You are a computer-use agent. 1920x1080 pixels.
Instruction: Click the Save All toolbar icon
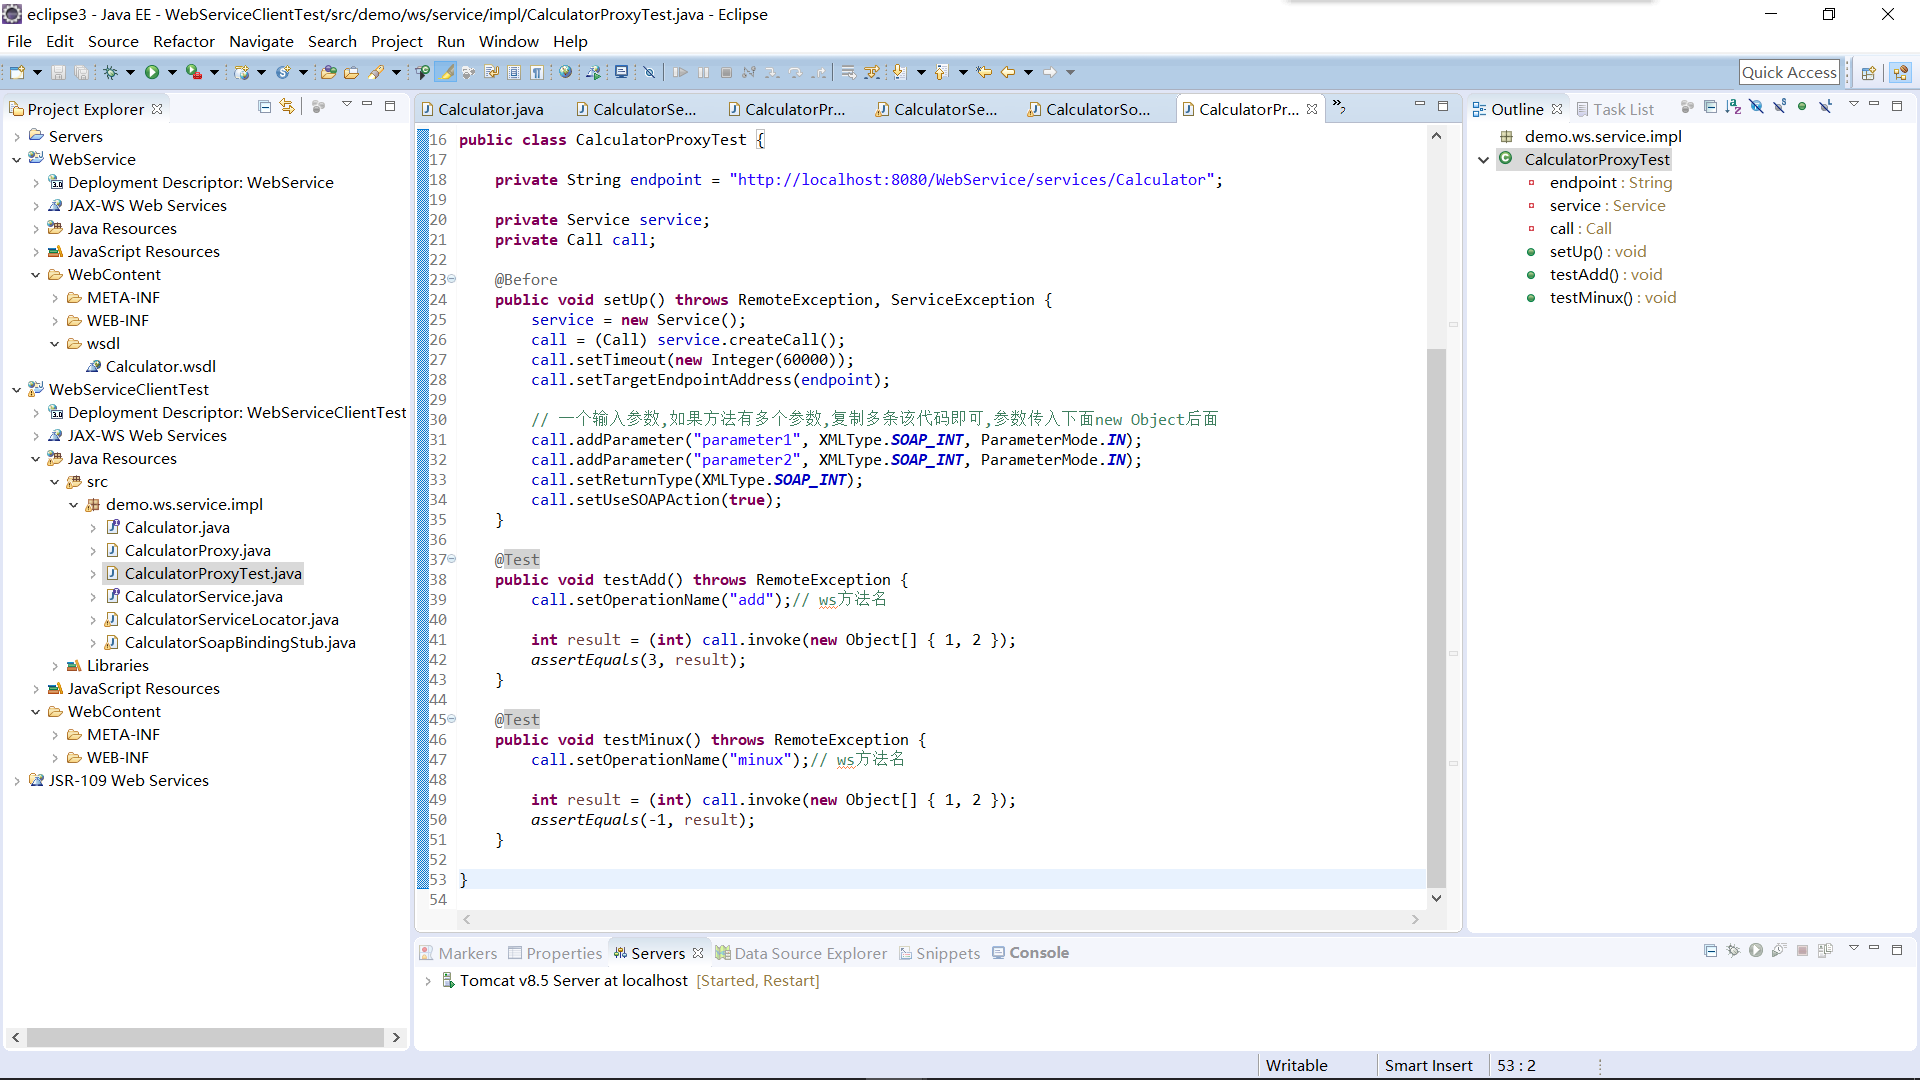pos(81,72)
